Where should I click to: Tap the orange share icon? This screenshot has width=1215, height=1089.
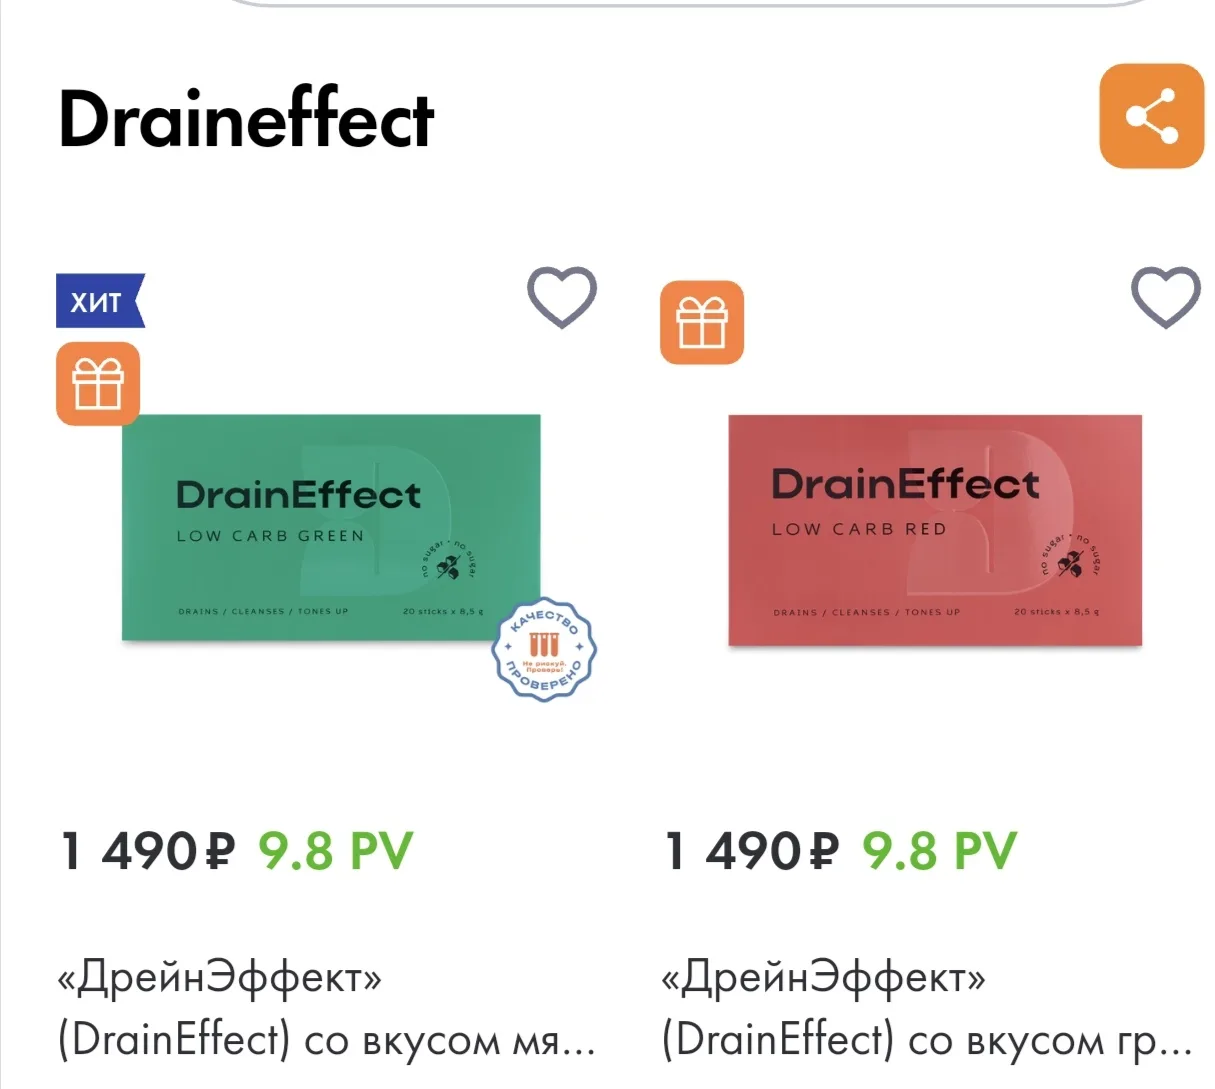[x=1151, y=116]
